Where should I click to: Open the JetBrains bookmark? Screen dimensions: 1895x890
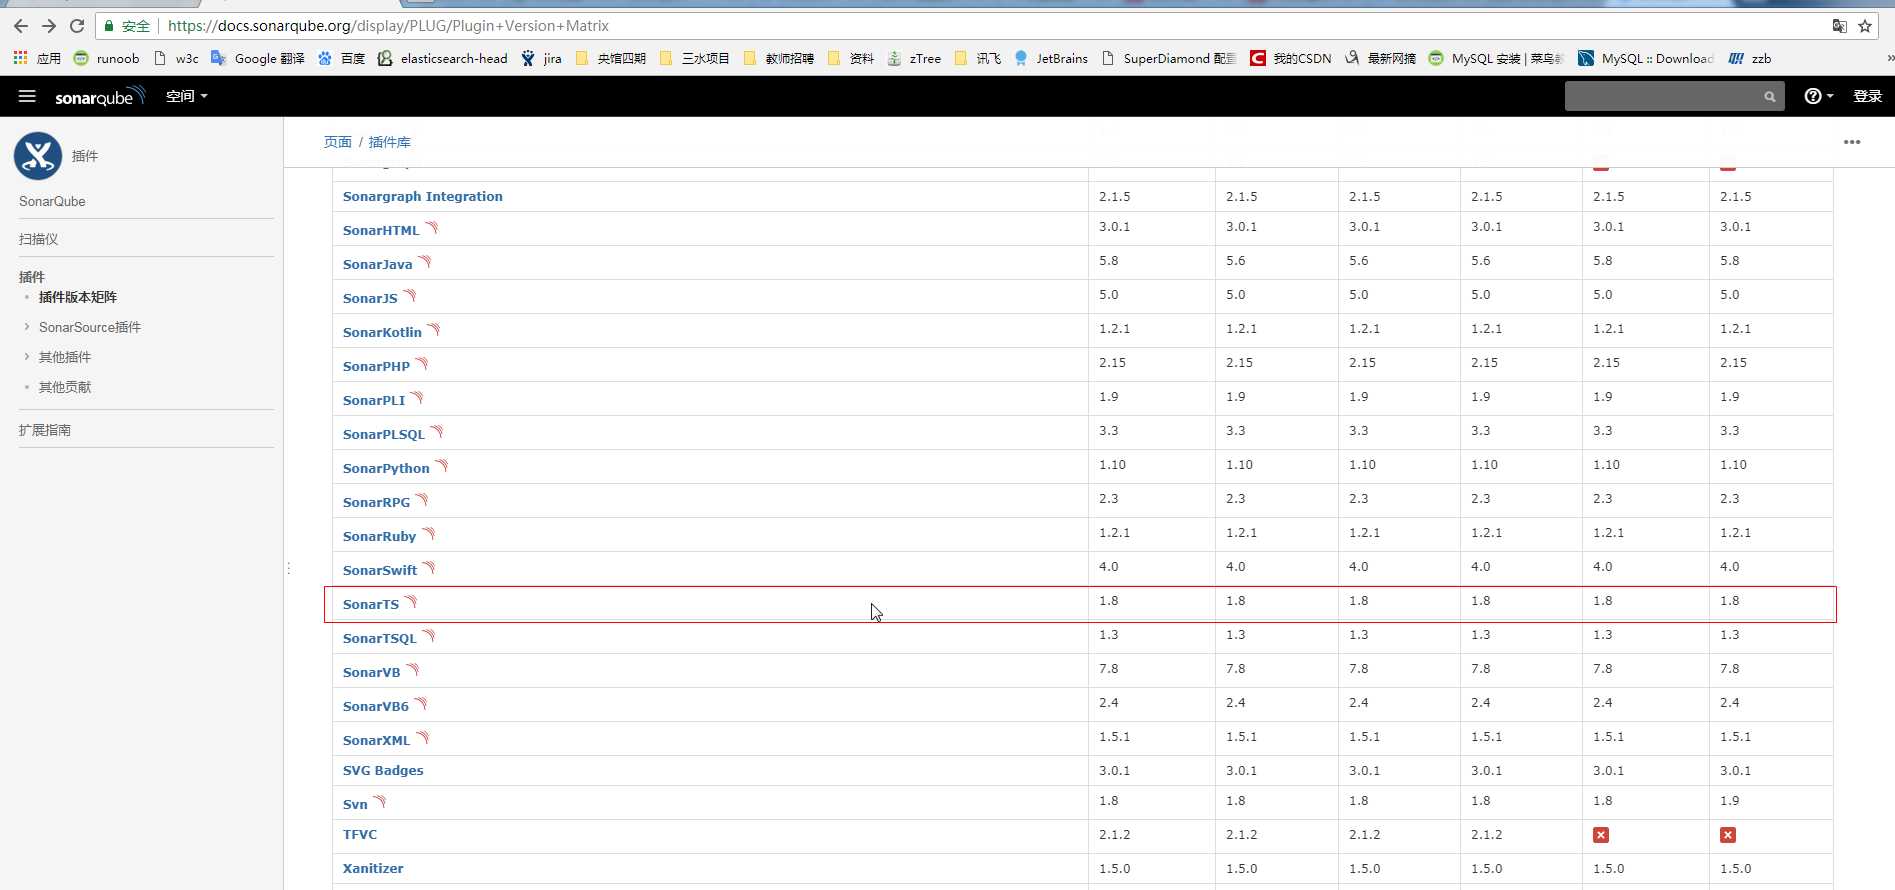click(x=1050, y=58)
